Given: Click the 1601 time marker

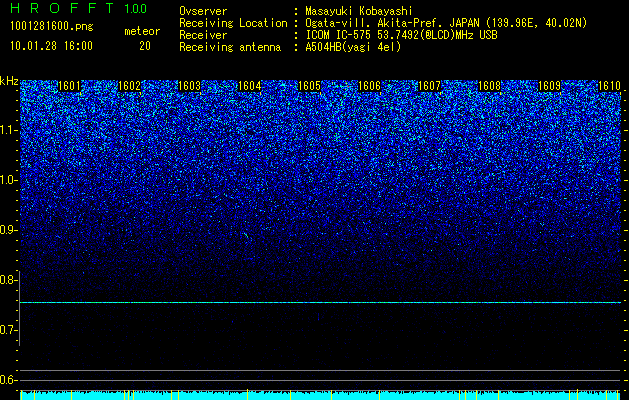Looking at the screenshot, I should click(x=69, y=86).
